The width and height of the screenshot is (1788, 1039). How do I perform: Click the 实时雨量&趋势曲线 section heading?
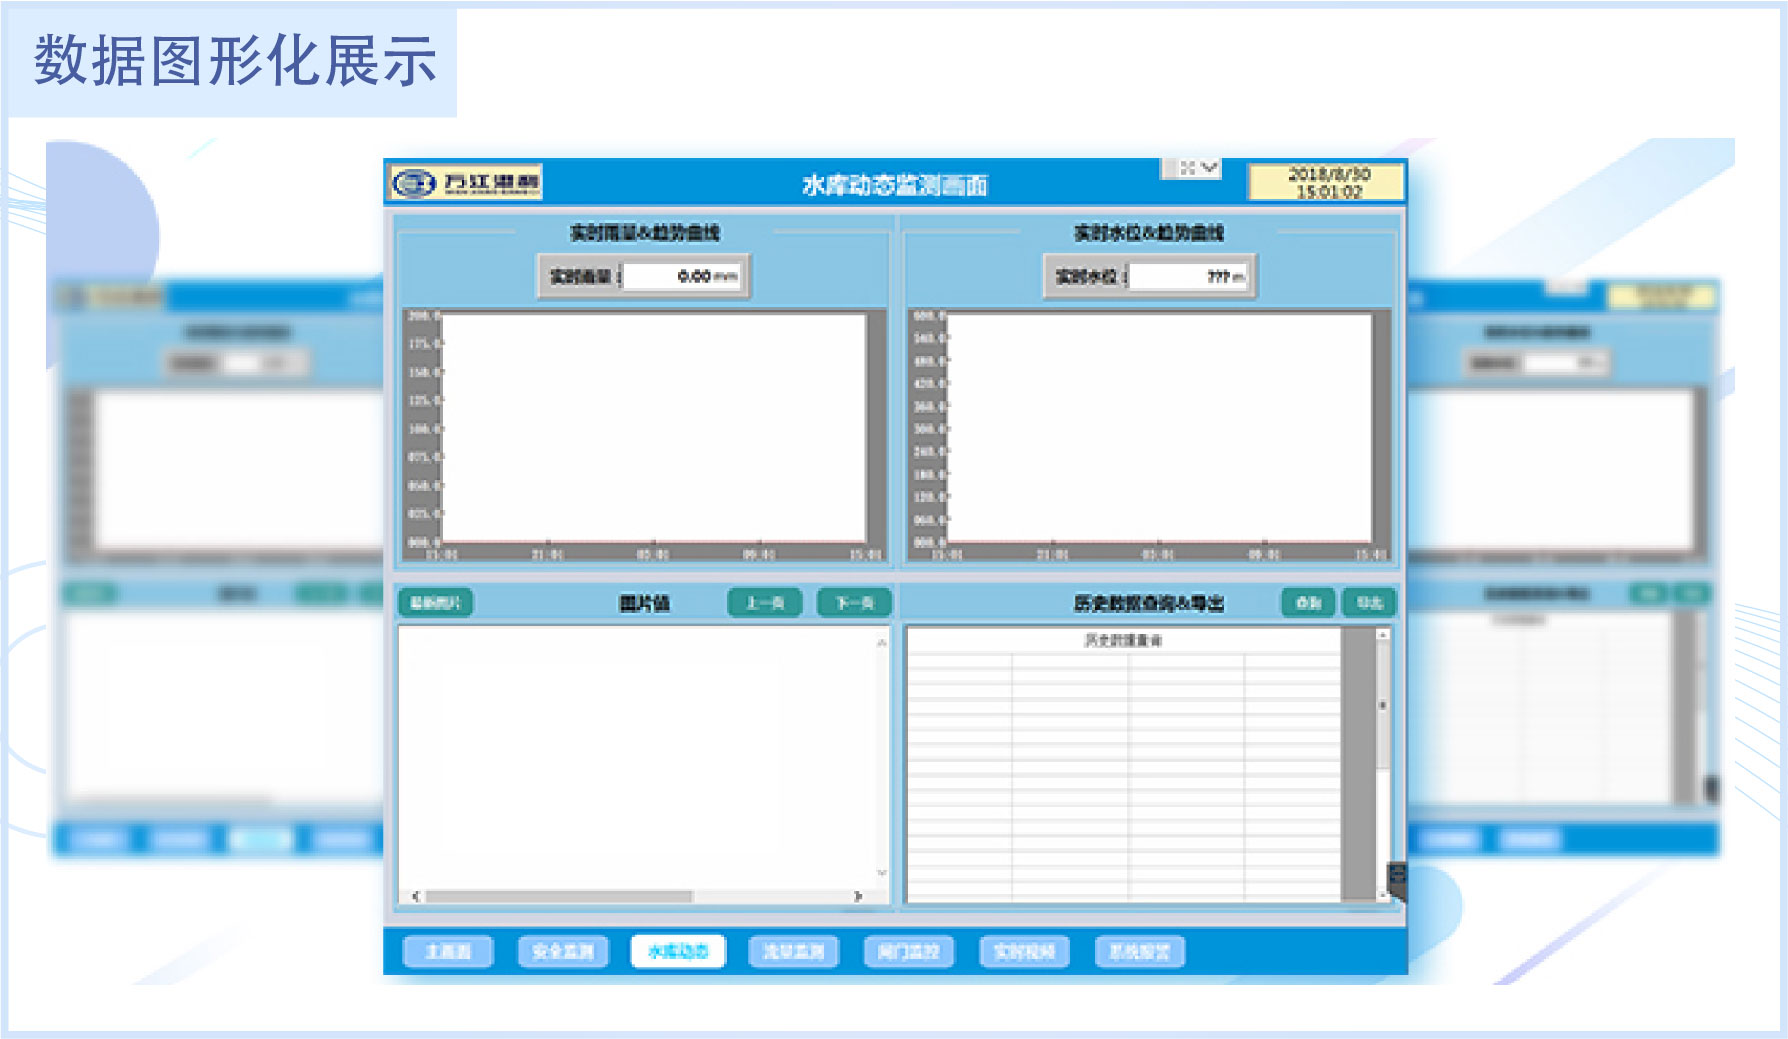pyautogui.click(x=645, y=233)
